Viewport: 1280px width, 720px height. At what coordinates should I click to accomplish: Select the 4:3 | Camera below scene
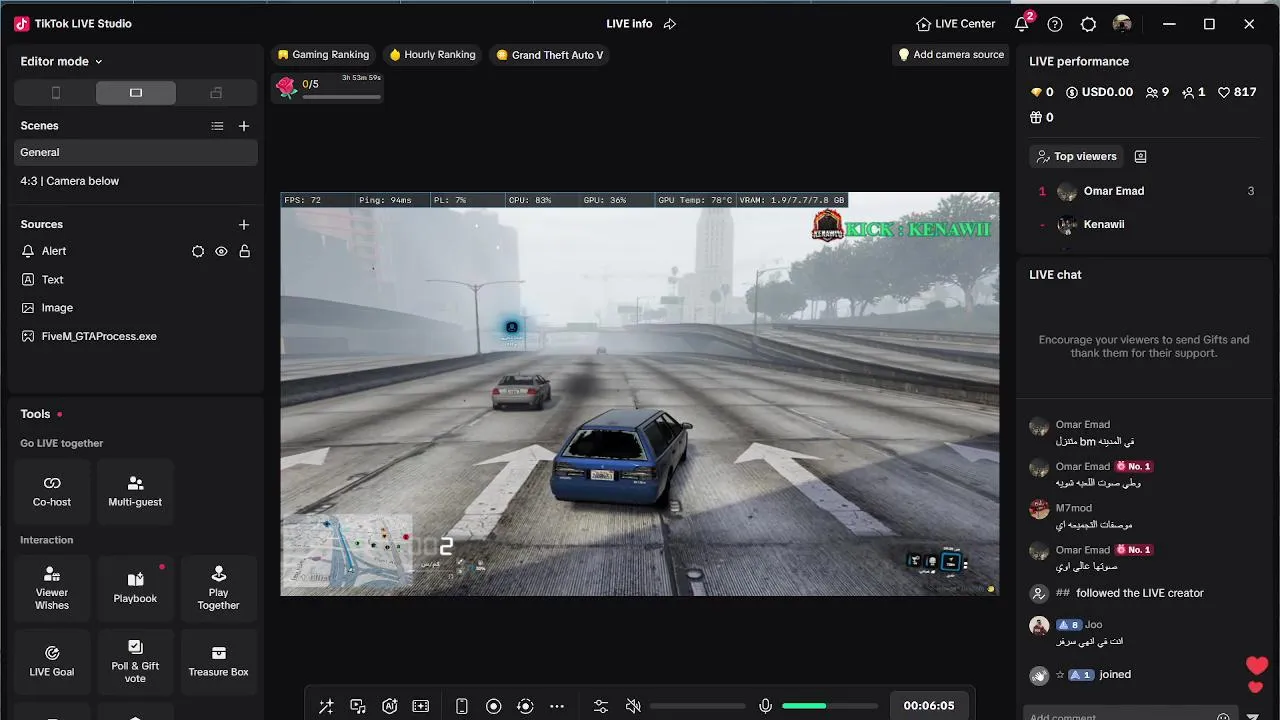pos(136,181)
